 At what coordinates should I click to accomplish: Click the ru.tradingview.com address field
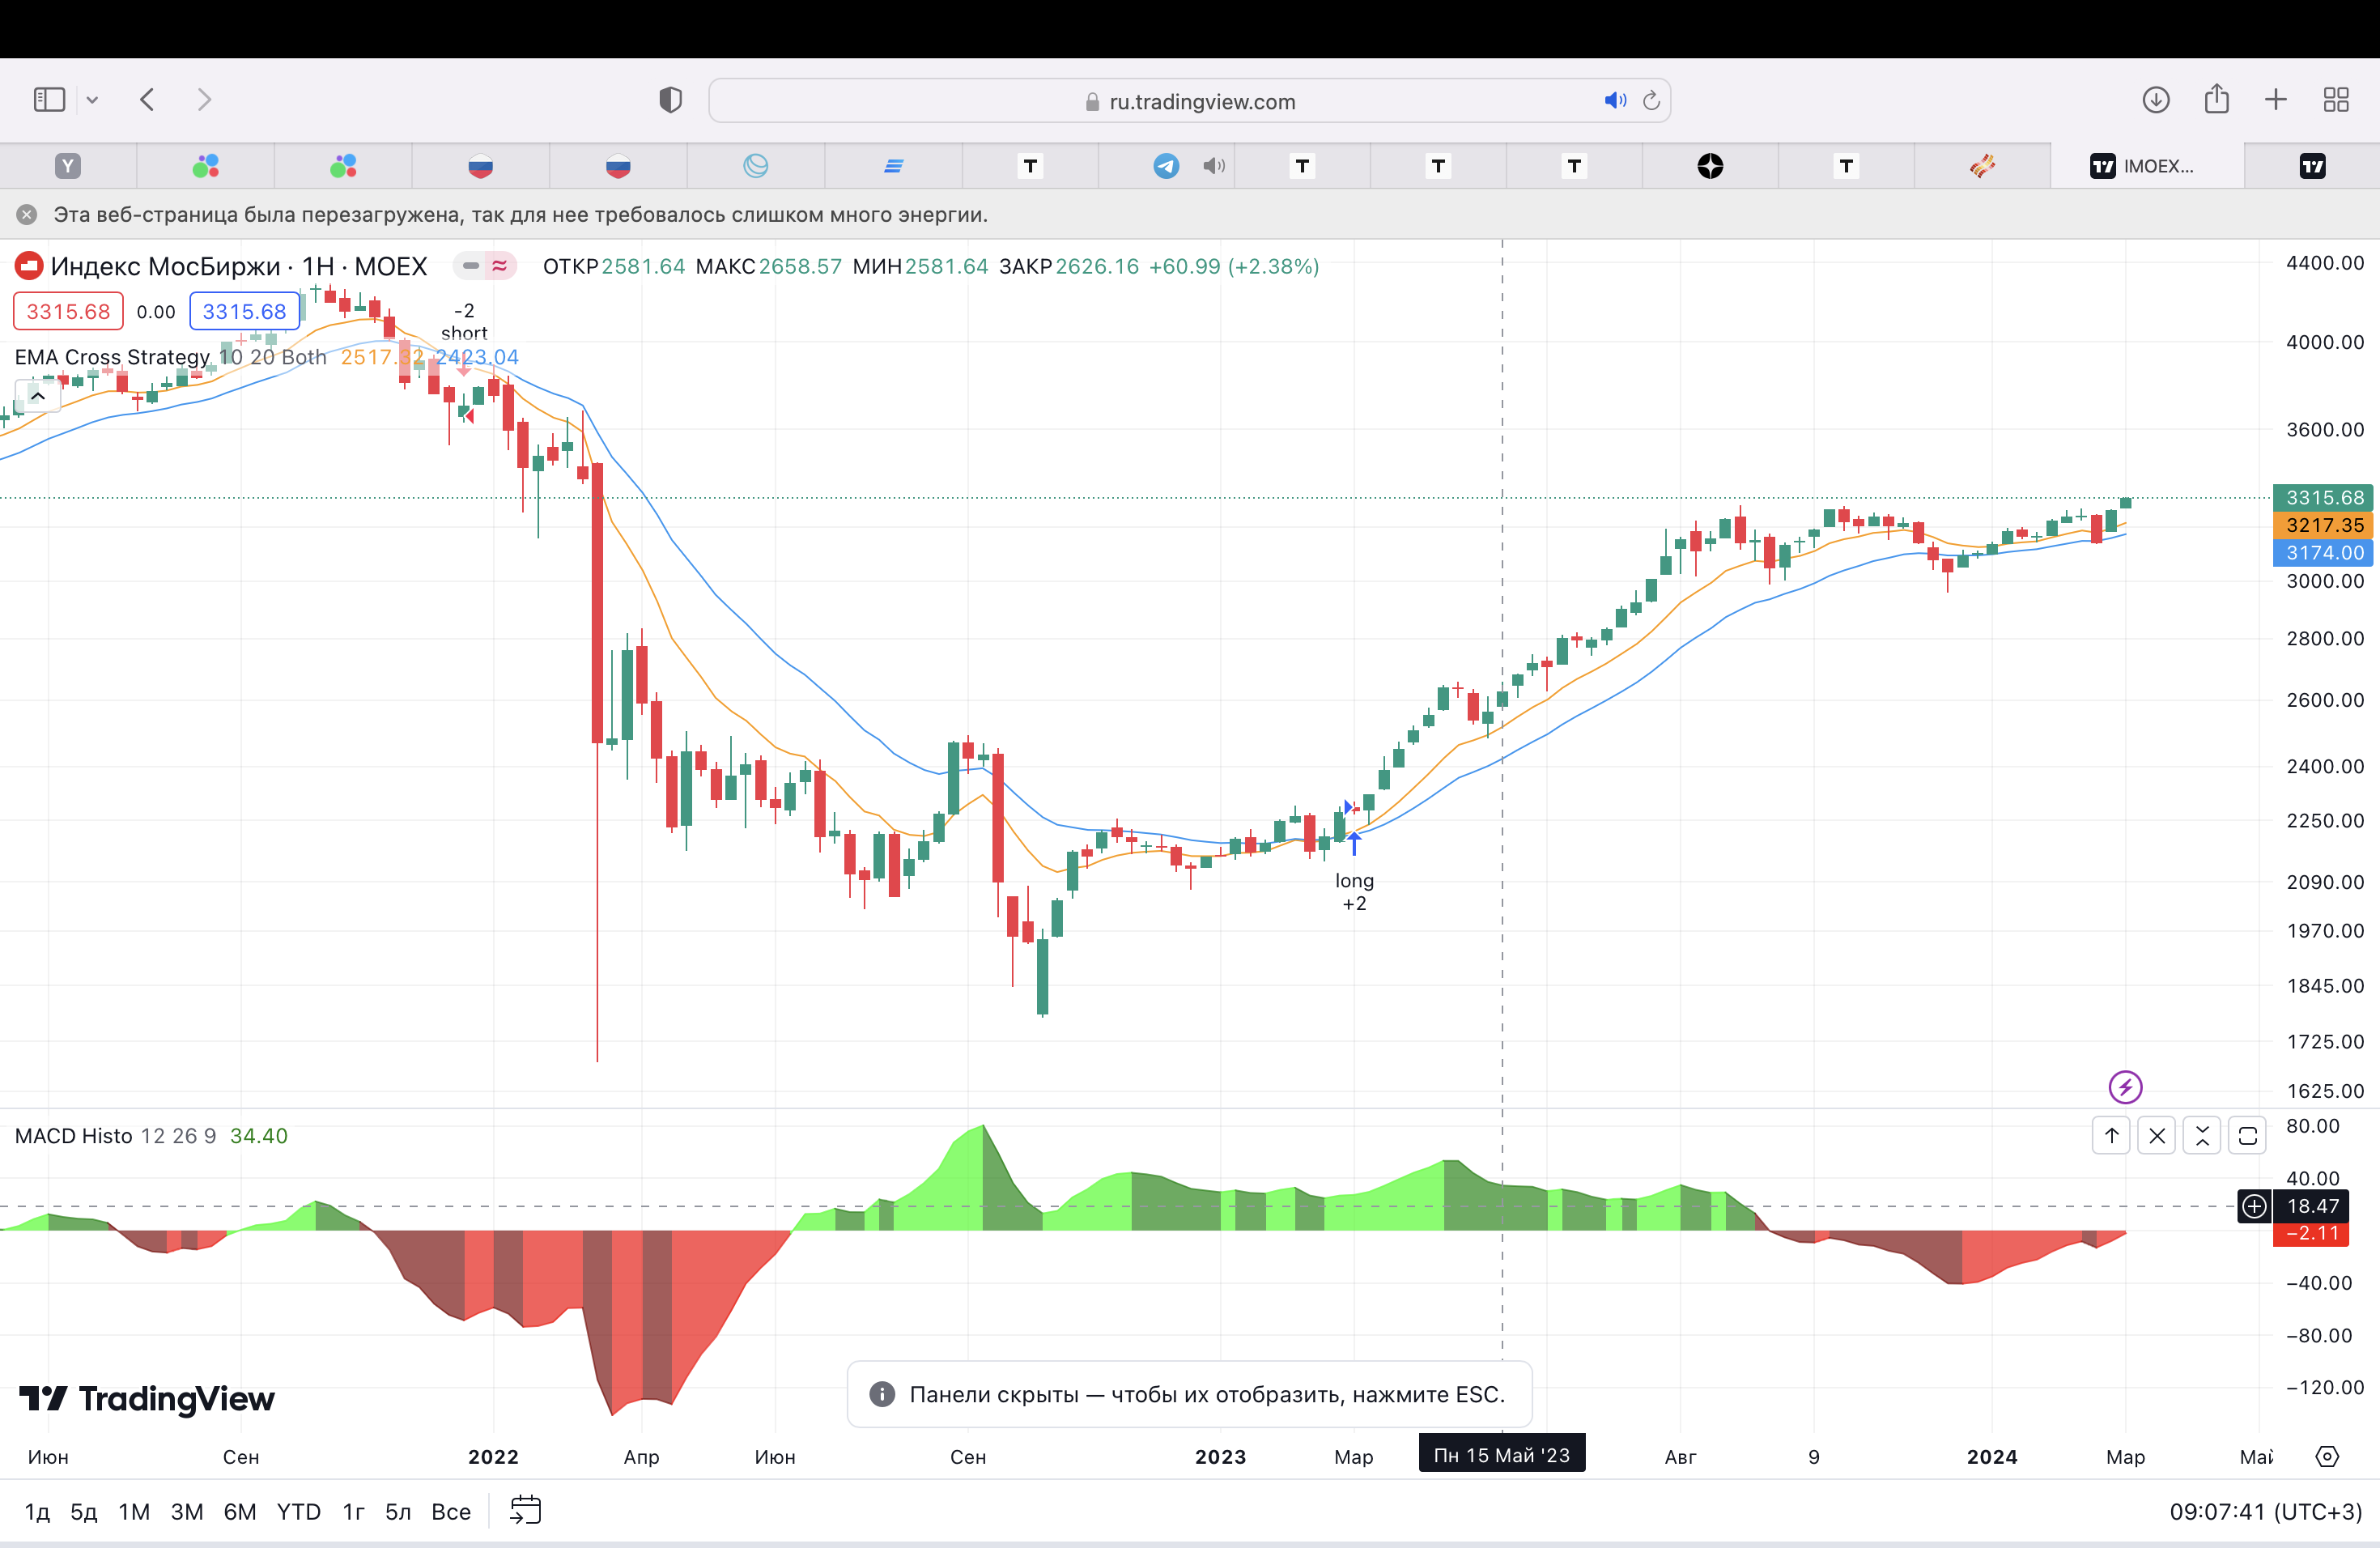pos(1200,101)
